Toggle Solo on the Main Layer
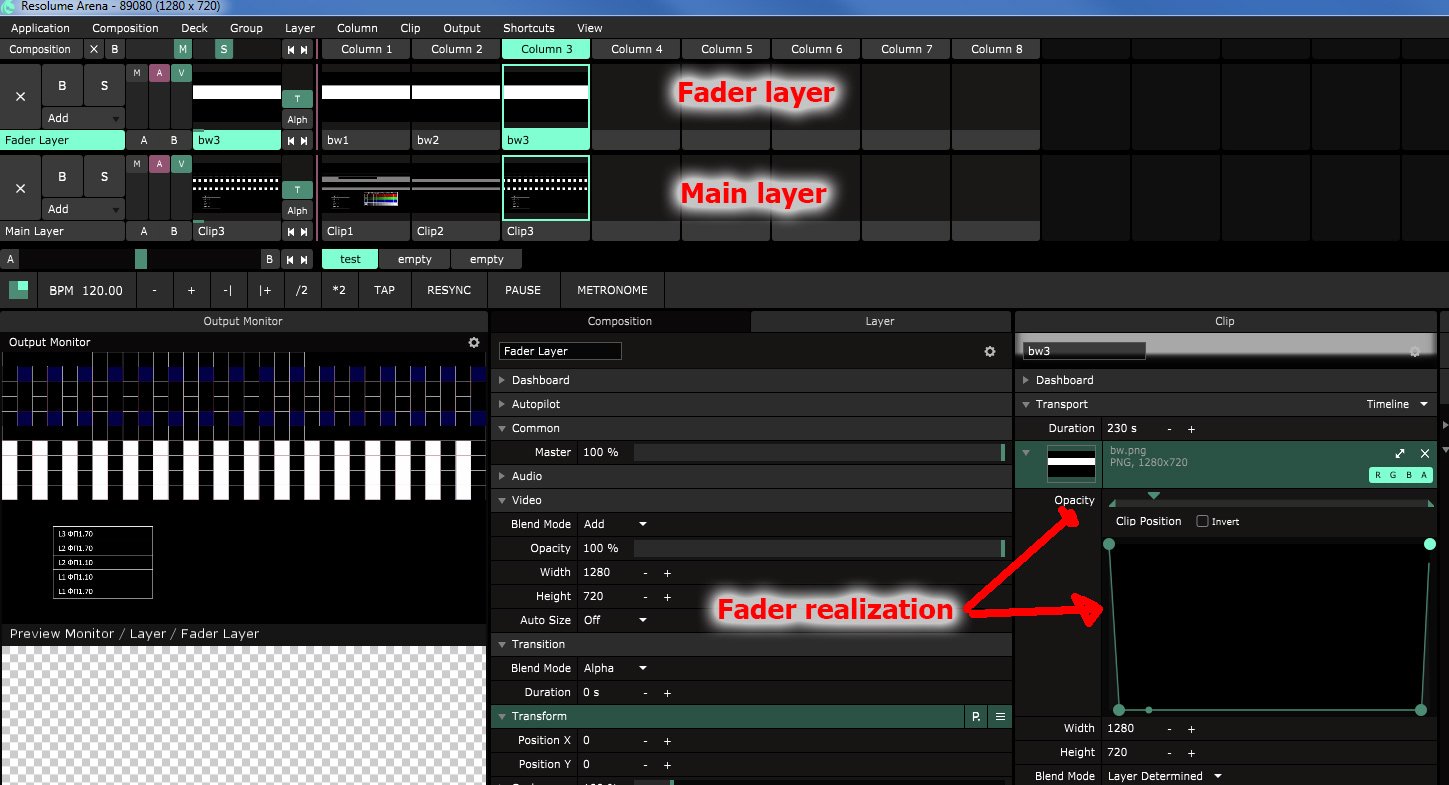This screenshot has width=1449, height=785. click(x=104, y=176)
